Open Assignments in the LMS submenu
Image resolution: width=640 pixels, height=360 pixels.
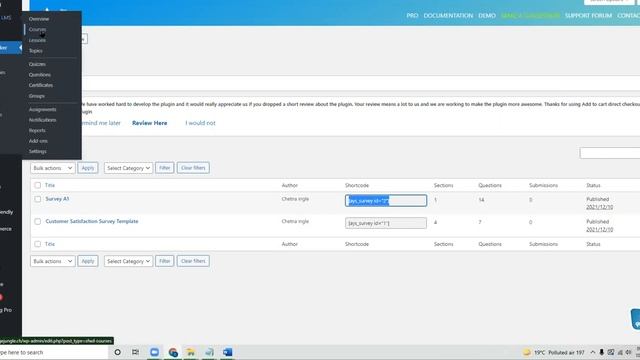42,109
